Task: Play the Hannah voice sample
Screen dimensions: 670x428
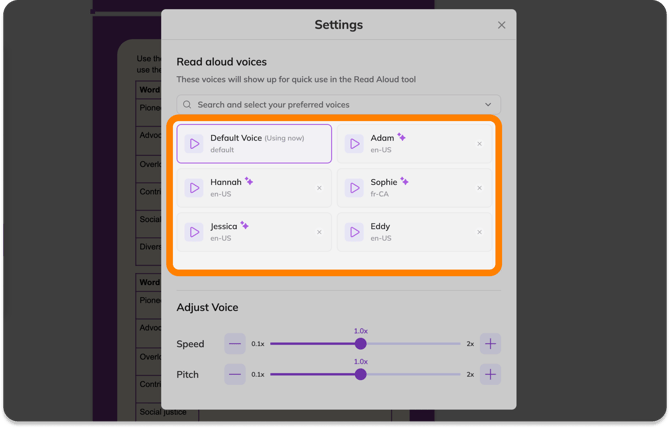Action: 194,188
